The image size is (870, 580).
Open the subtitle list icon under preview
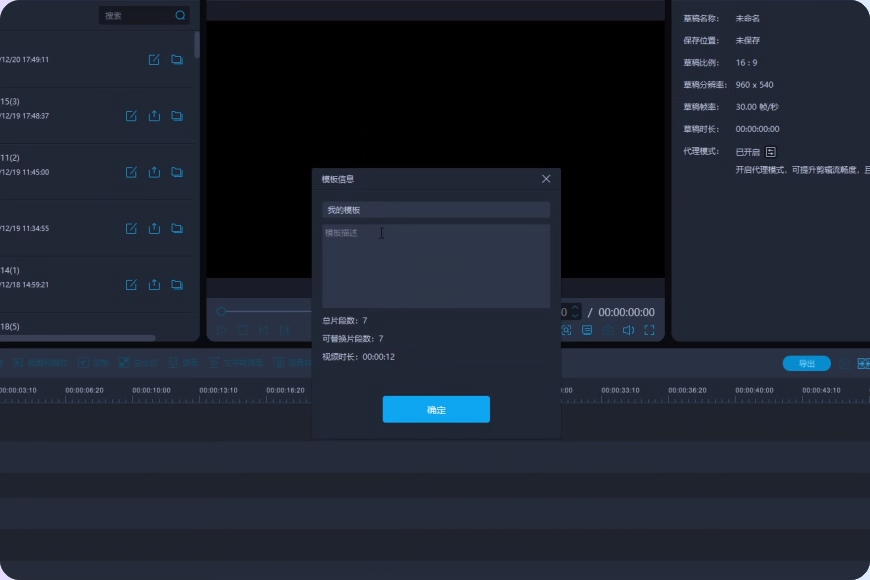[587, 330]
